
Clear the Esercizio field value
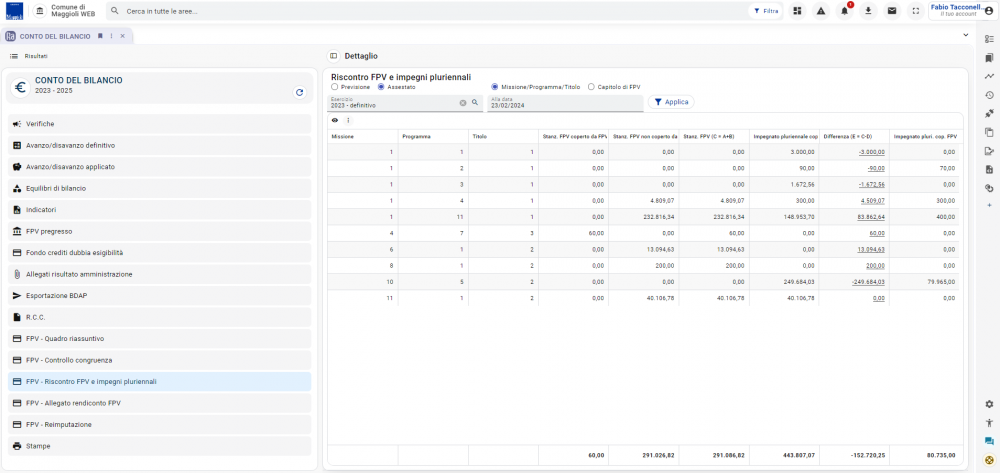click(463, 103)
